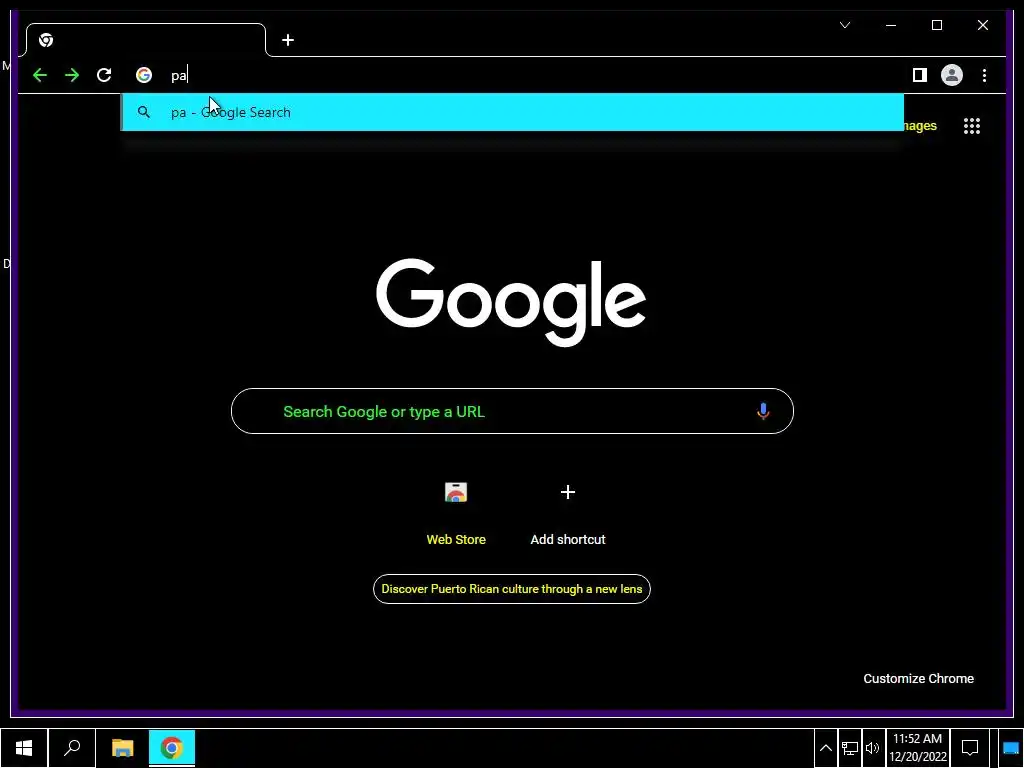Open the volume tray icon
This screenshot has height=768, width=1024.
click(872, 748)
